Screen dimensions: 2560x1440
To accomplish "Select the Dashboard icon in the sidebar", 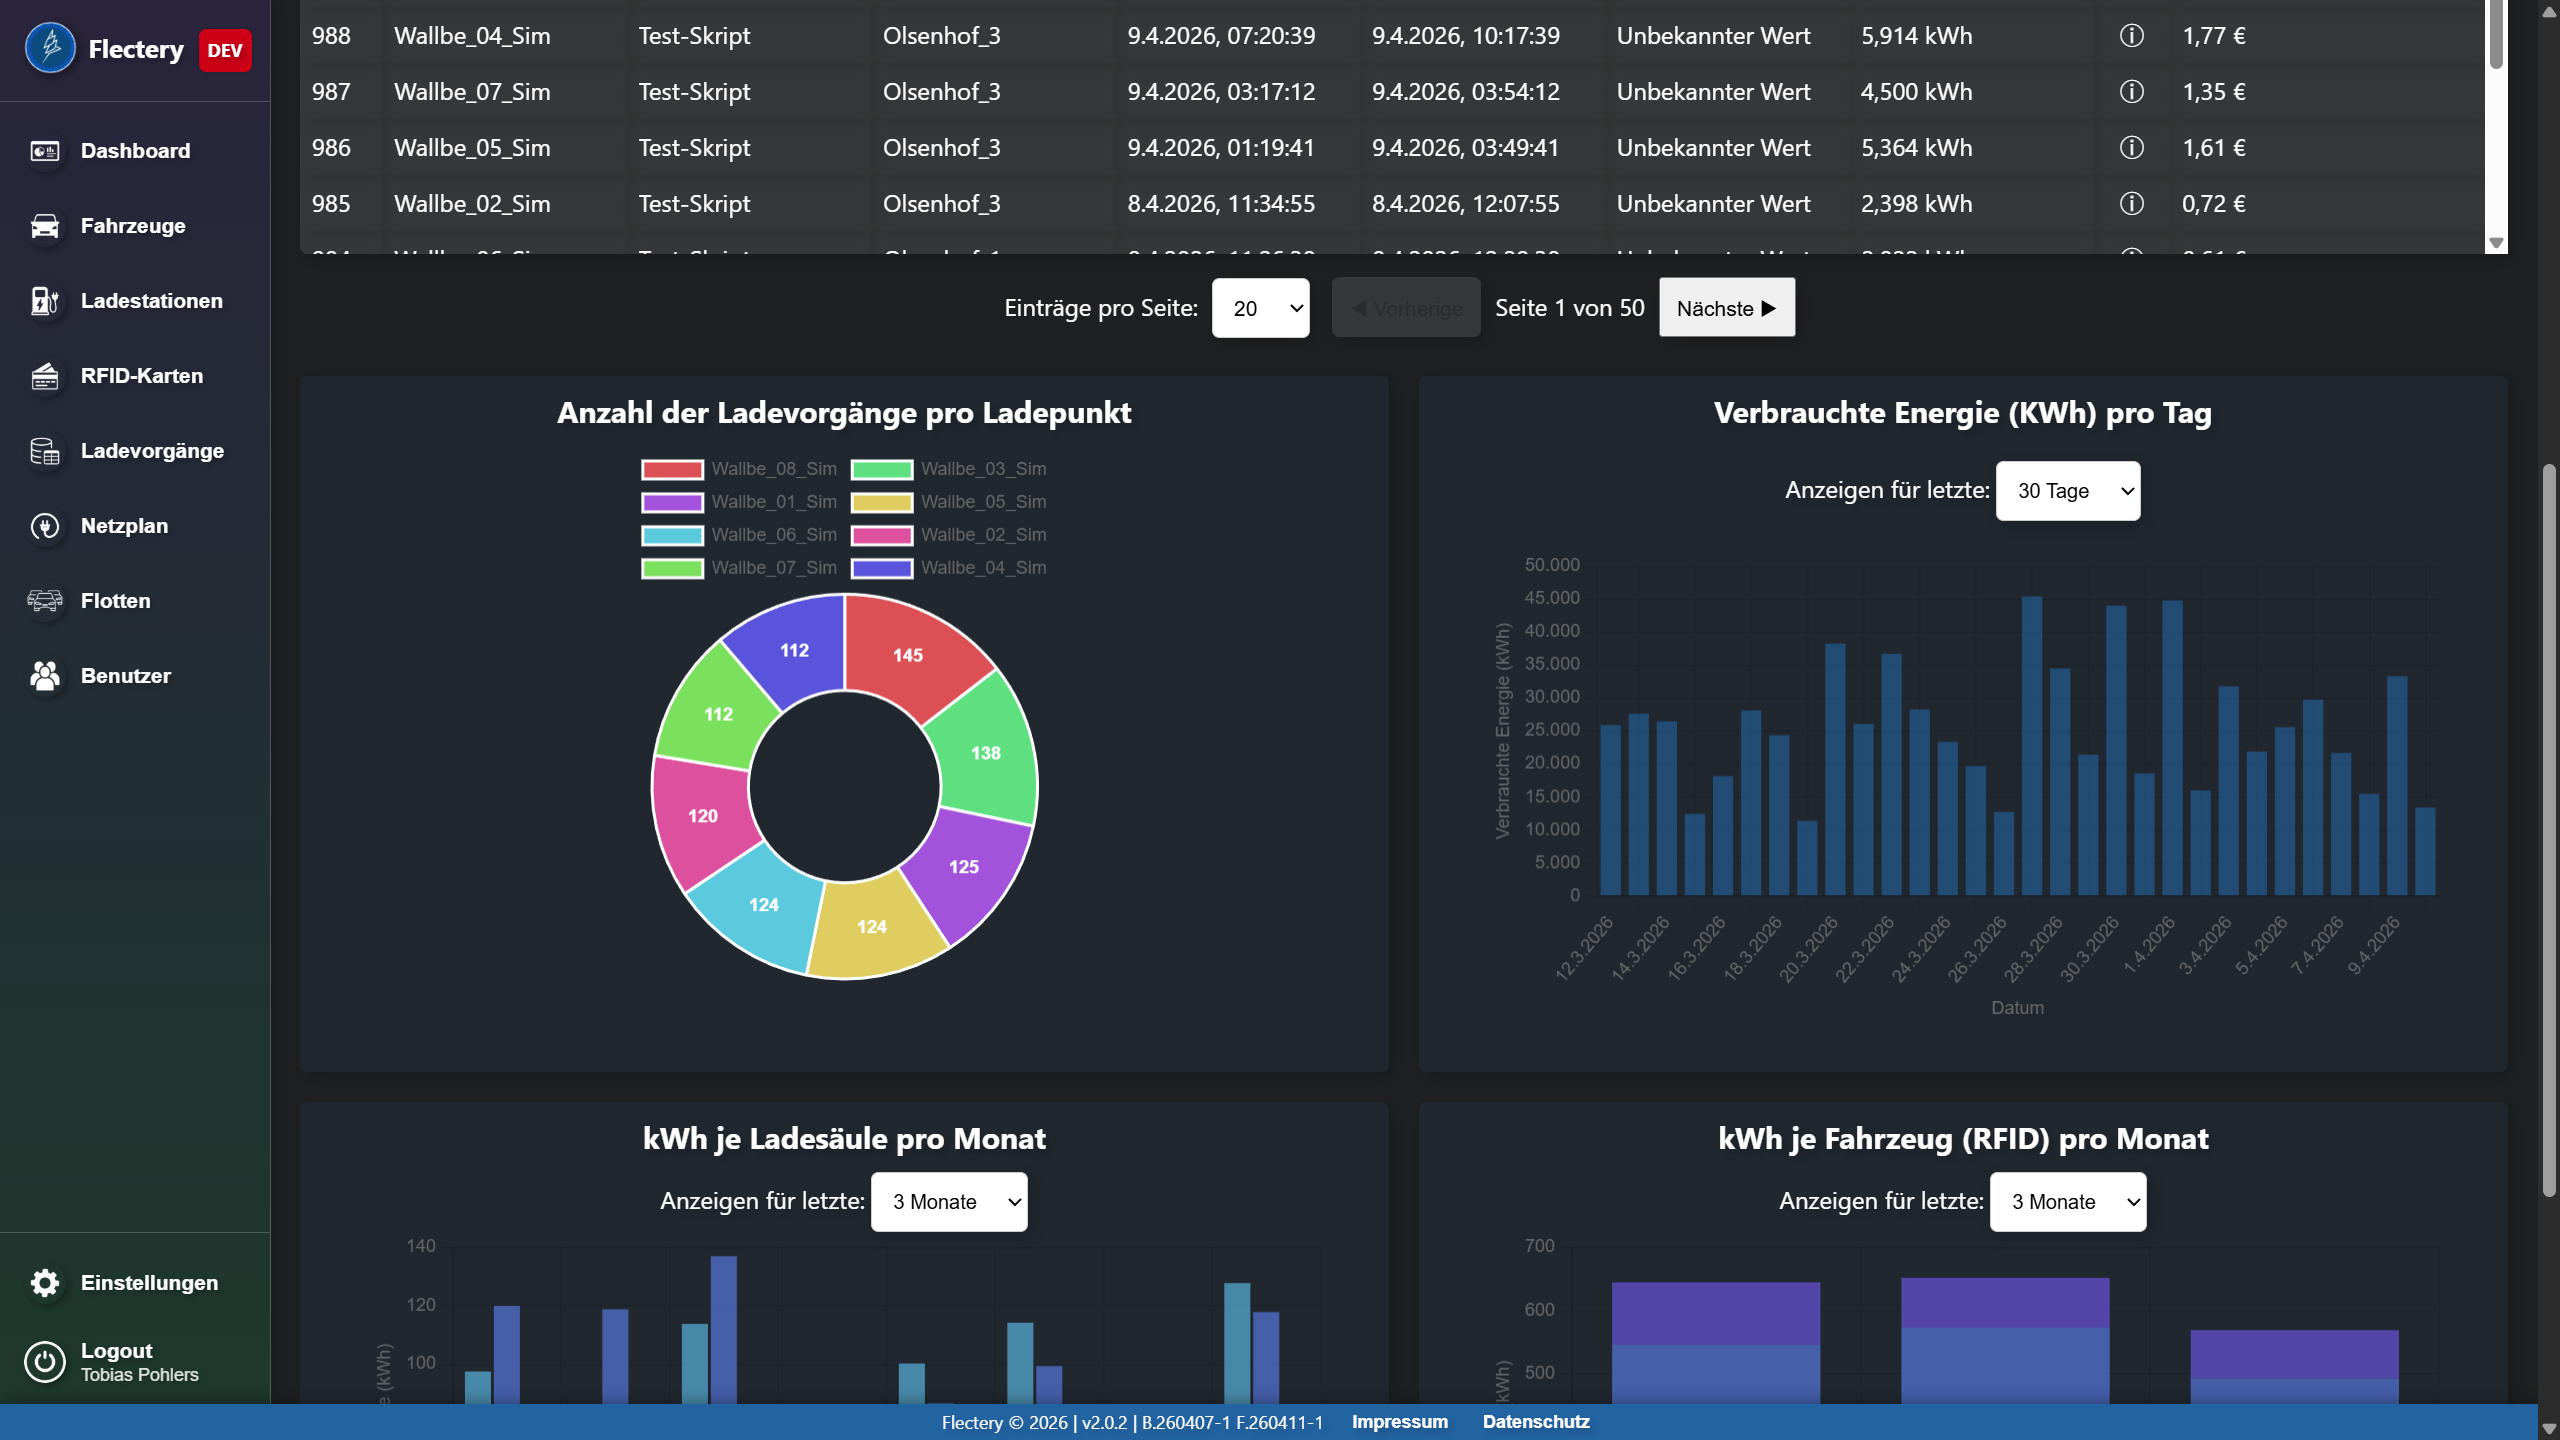I will (45, 150).
